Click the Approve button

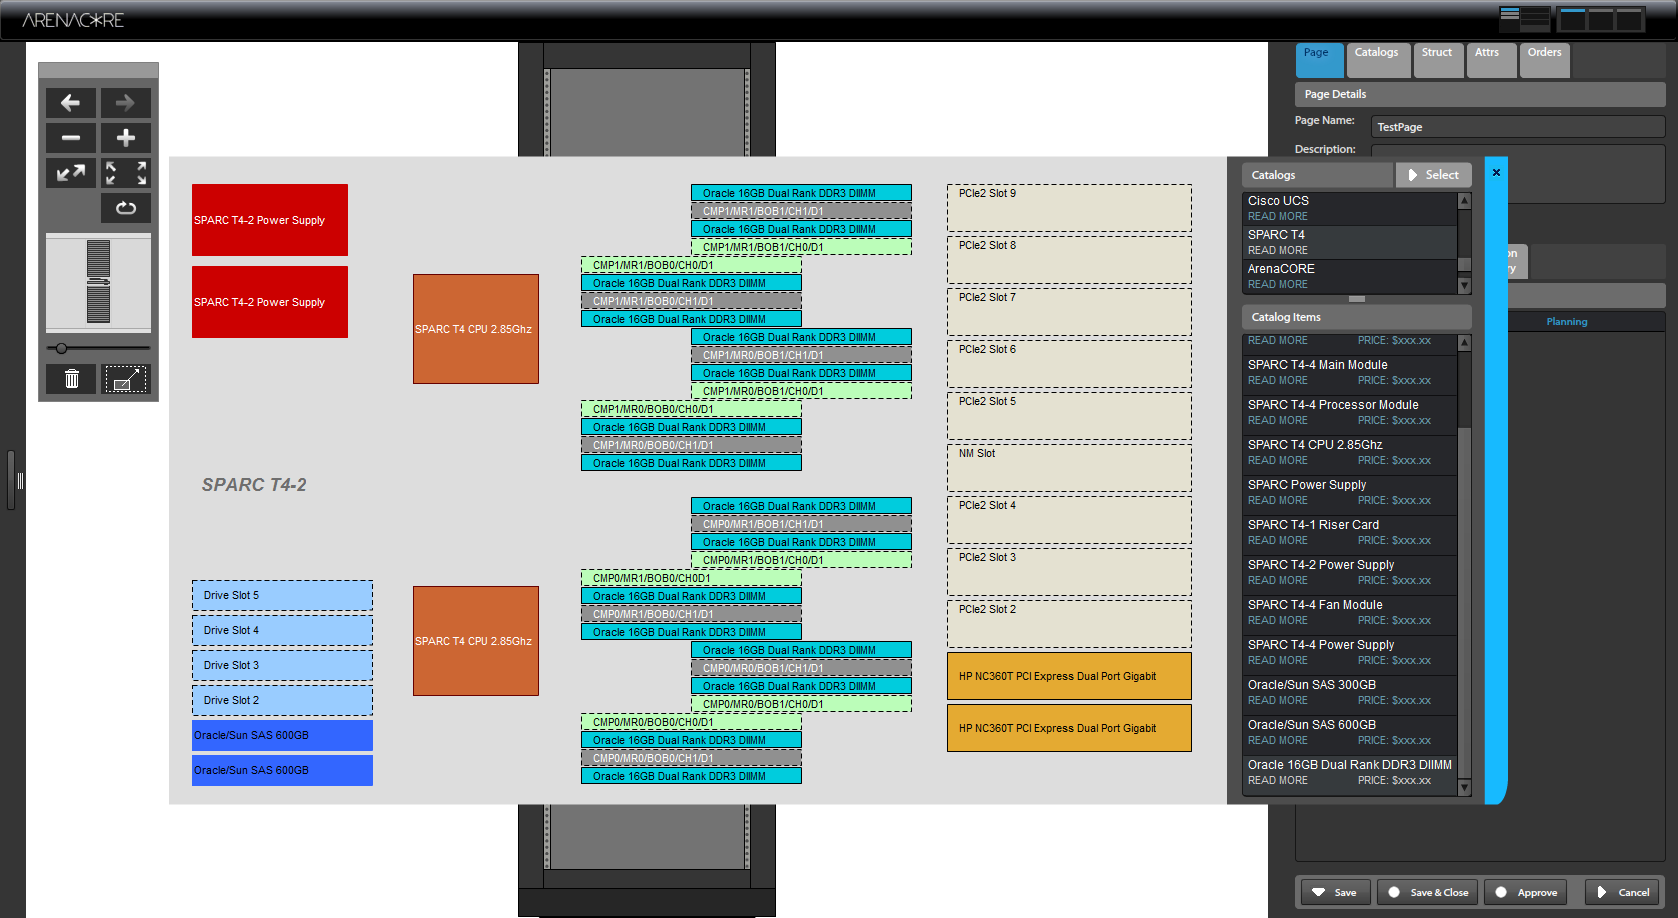click(x=1525, y=892)
